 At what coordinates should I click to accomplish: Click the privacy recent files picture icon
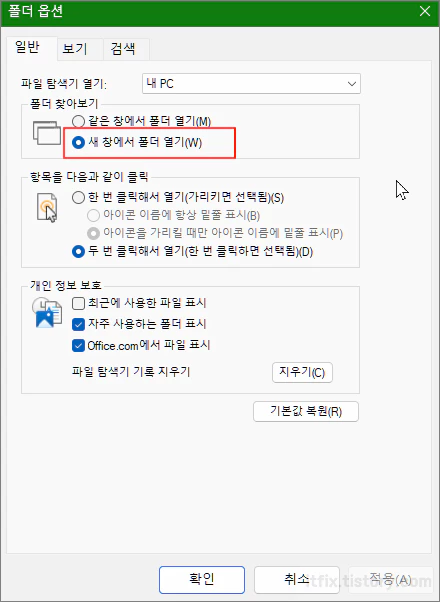[x=47, y=313]
